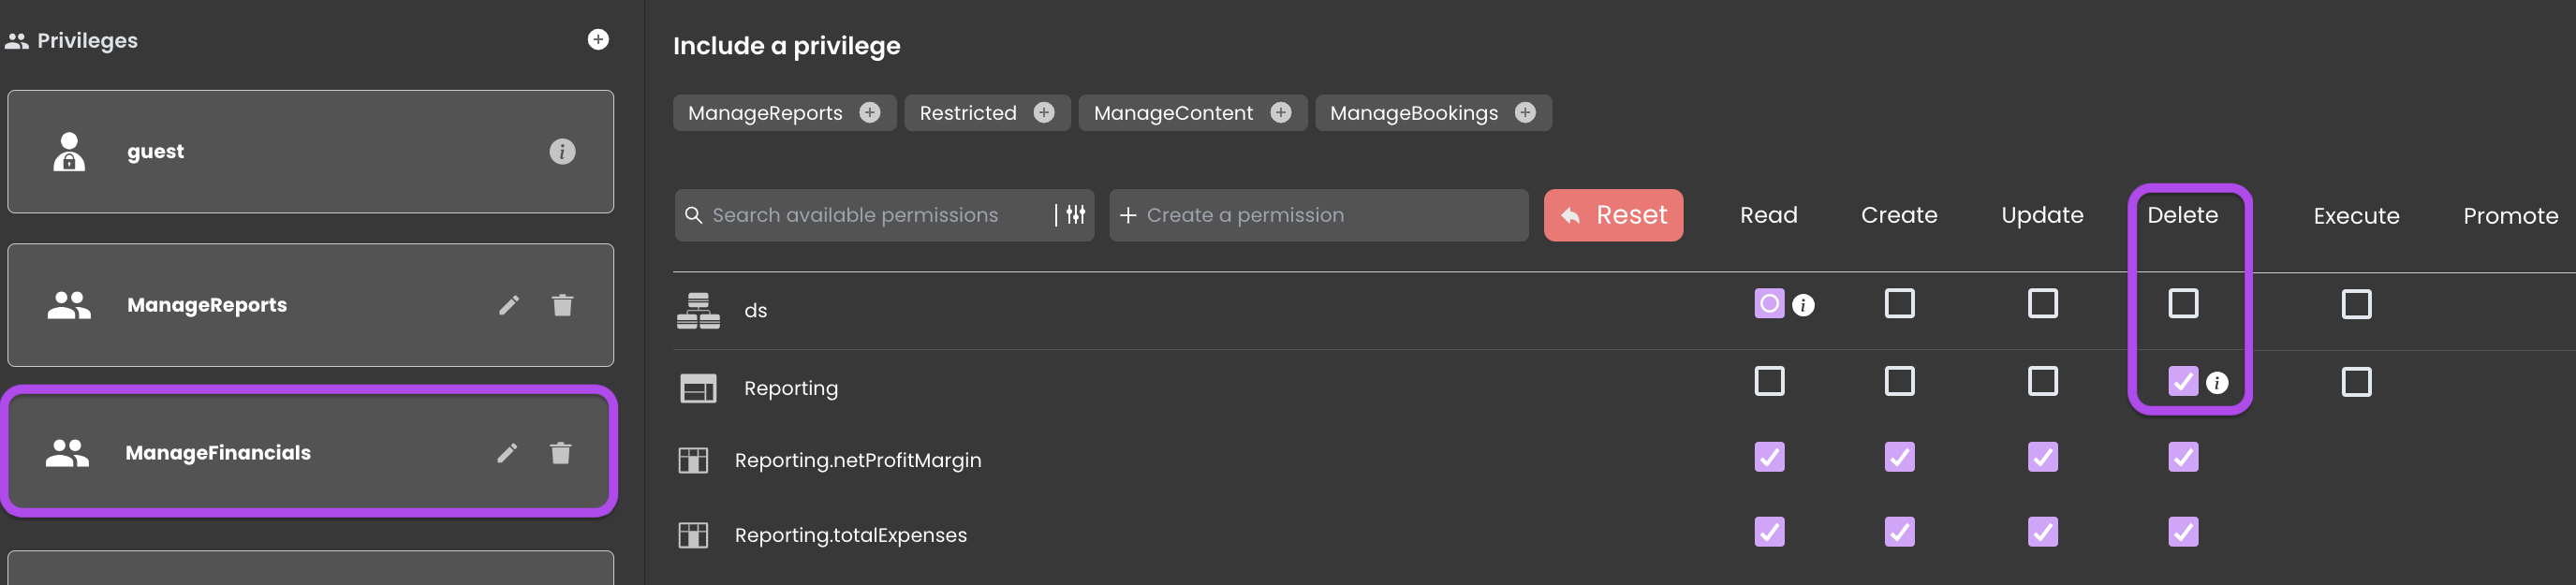Include the ManageBookings privilege chip
2576x585 pixels.
[1525, 113]
